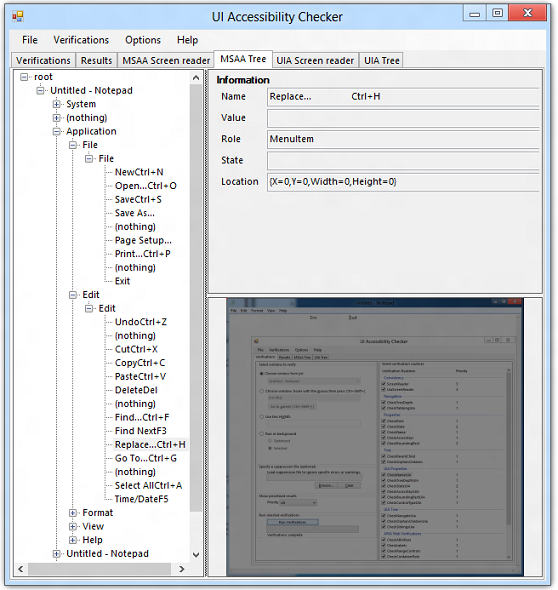Select the Print...Ctrl+P tree item
Viewport: 558px width, 590px height.
click(x=143, y=254)
